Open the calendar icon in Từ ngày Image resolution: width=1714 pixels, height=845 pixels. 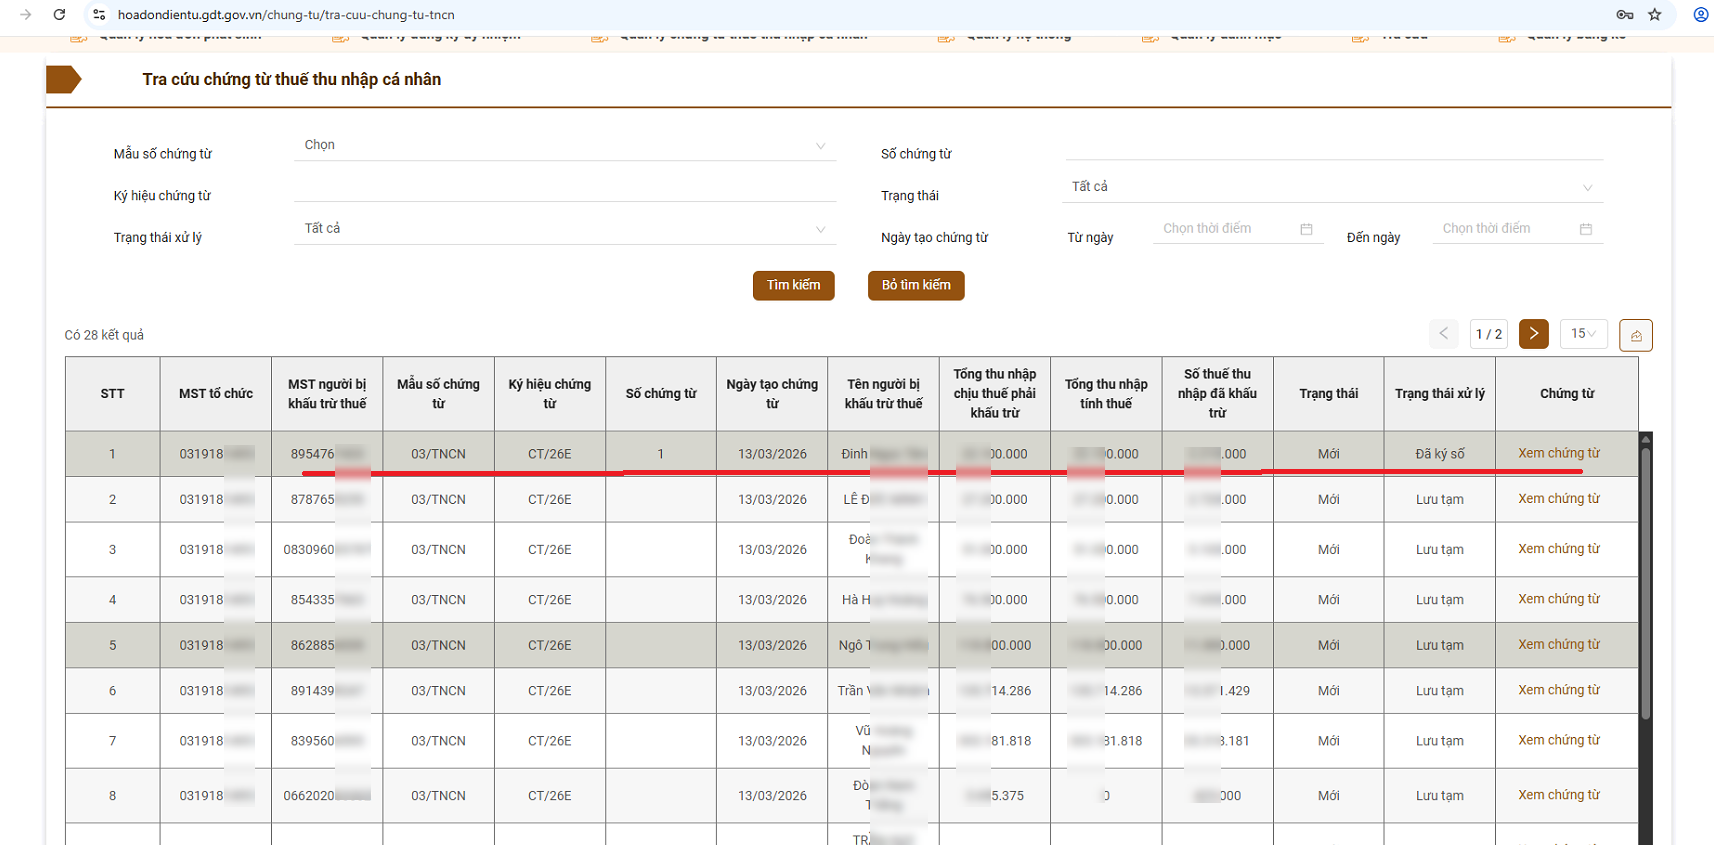pos(1306,229)
